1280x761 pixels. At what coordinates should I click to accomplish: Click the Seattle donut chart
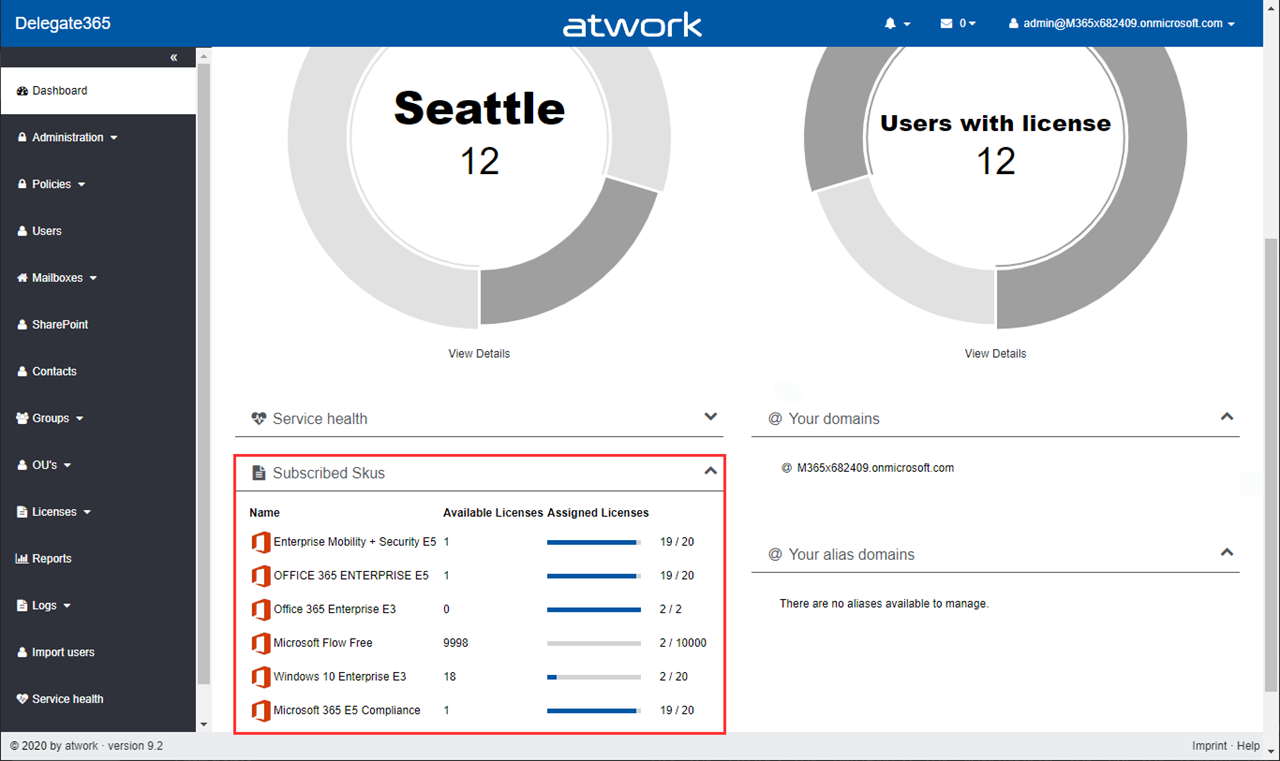[479, 188]
